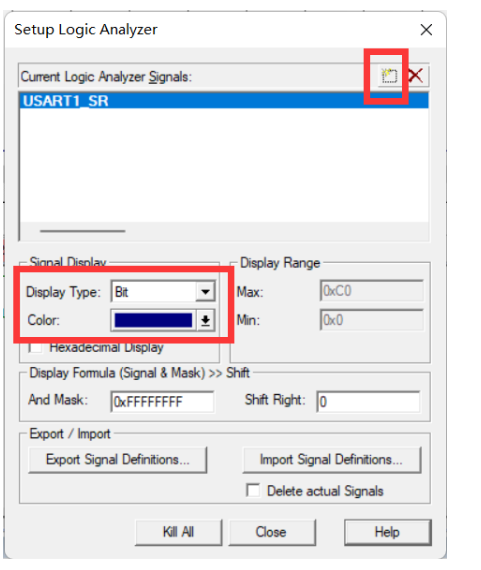Click the signal list horizontal scrollbar
This screenshot has height=570, width=481.
(83, 231)
